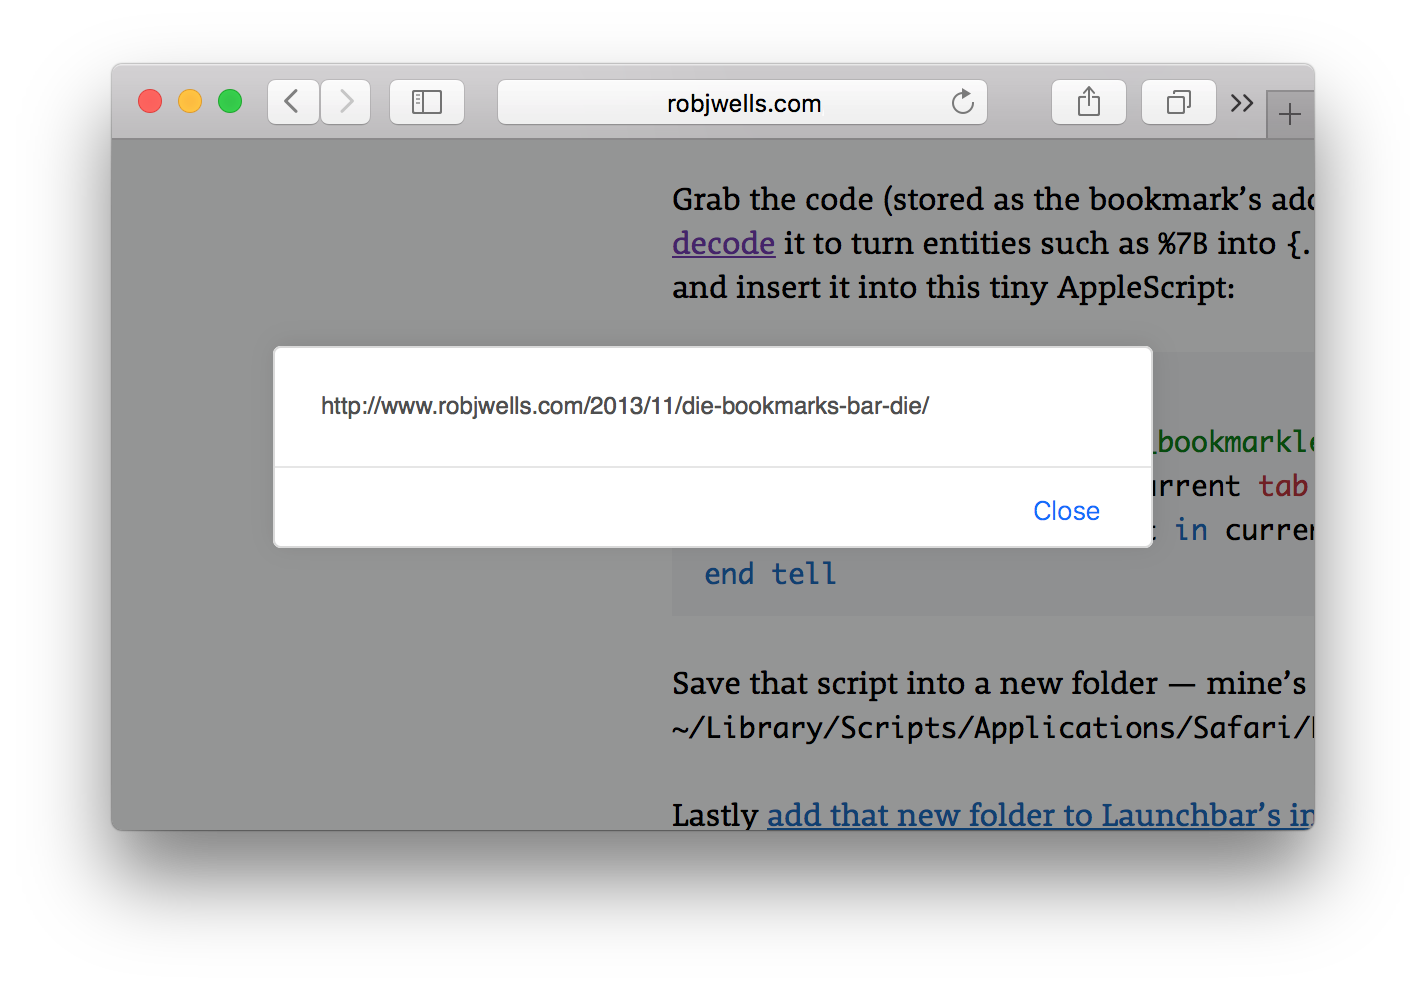
Task: Enter full screen with green button
Action: [230, 102]
